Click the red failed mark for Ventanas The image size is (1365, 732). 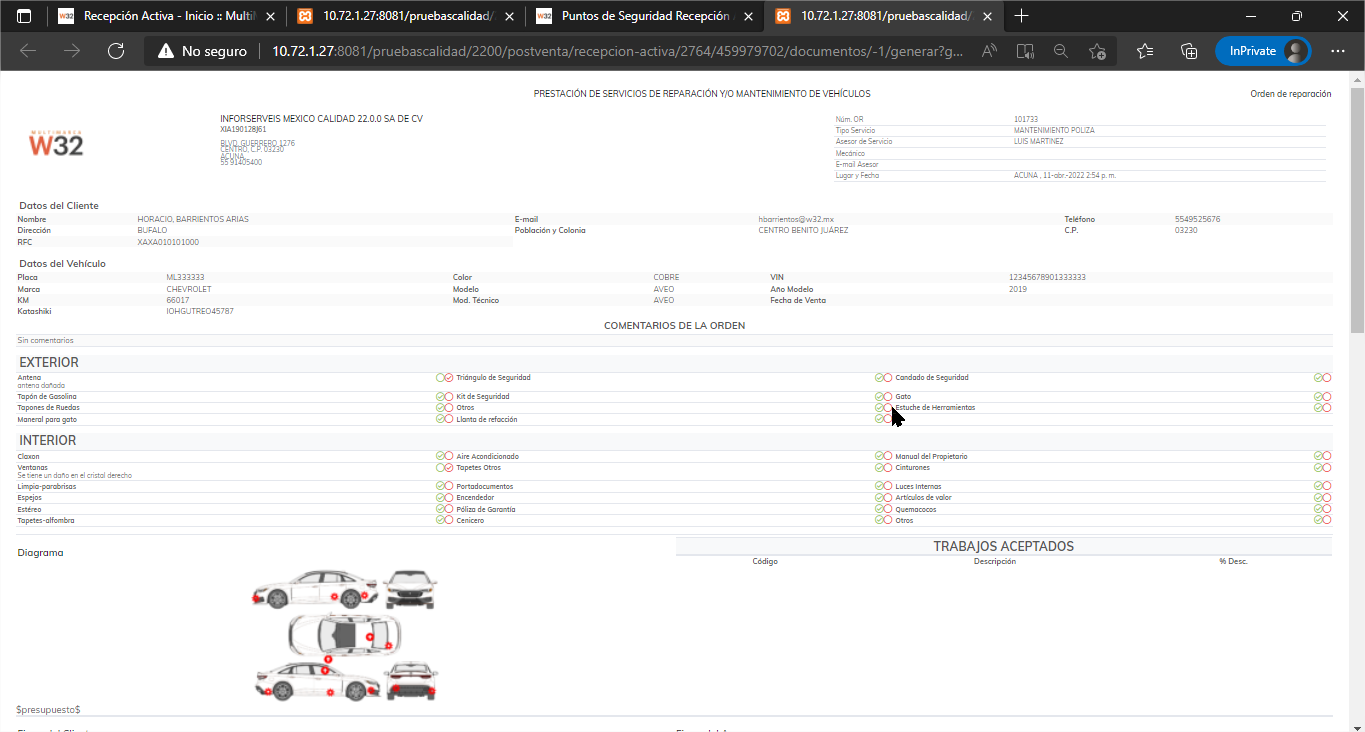[449, 467]
